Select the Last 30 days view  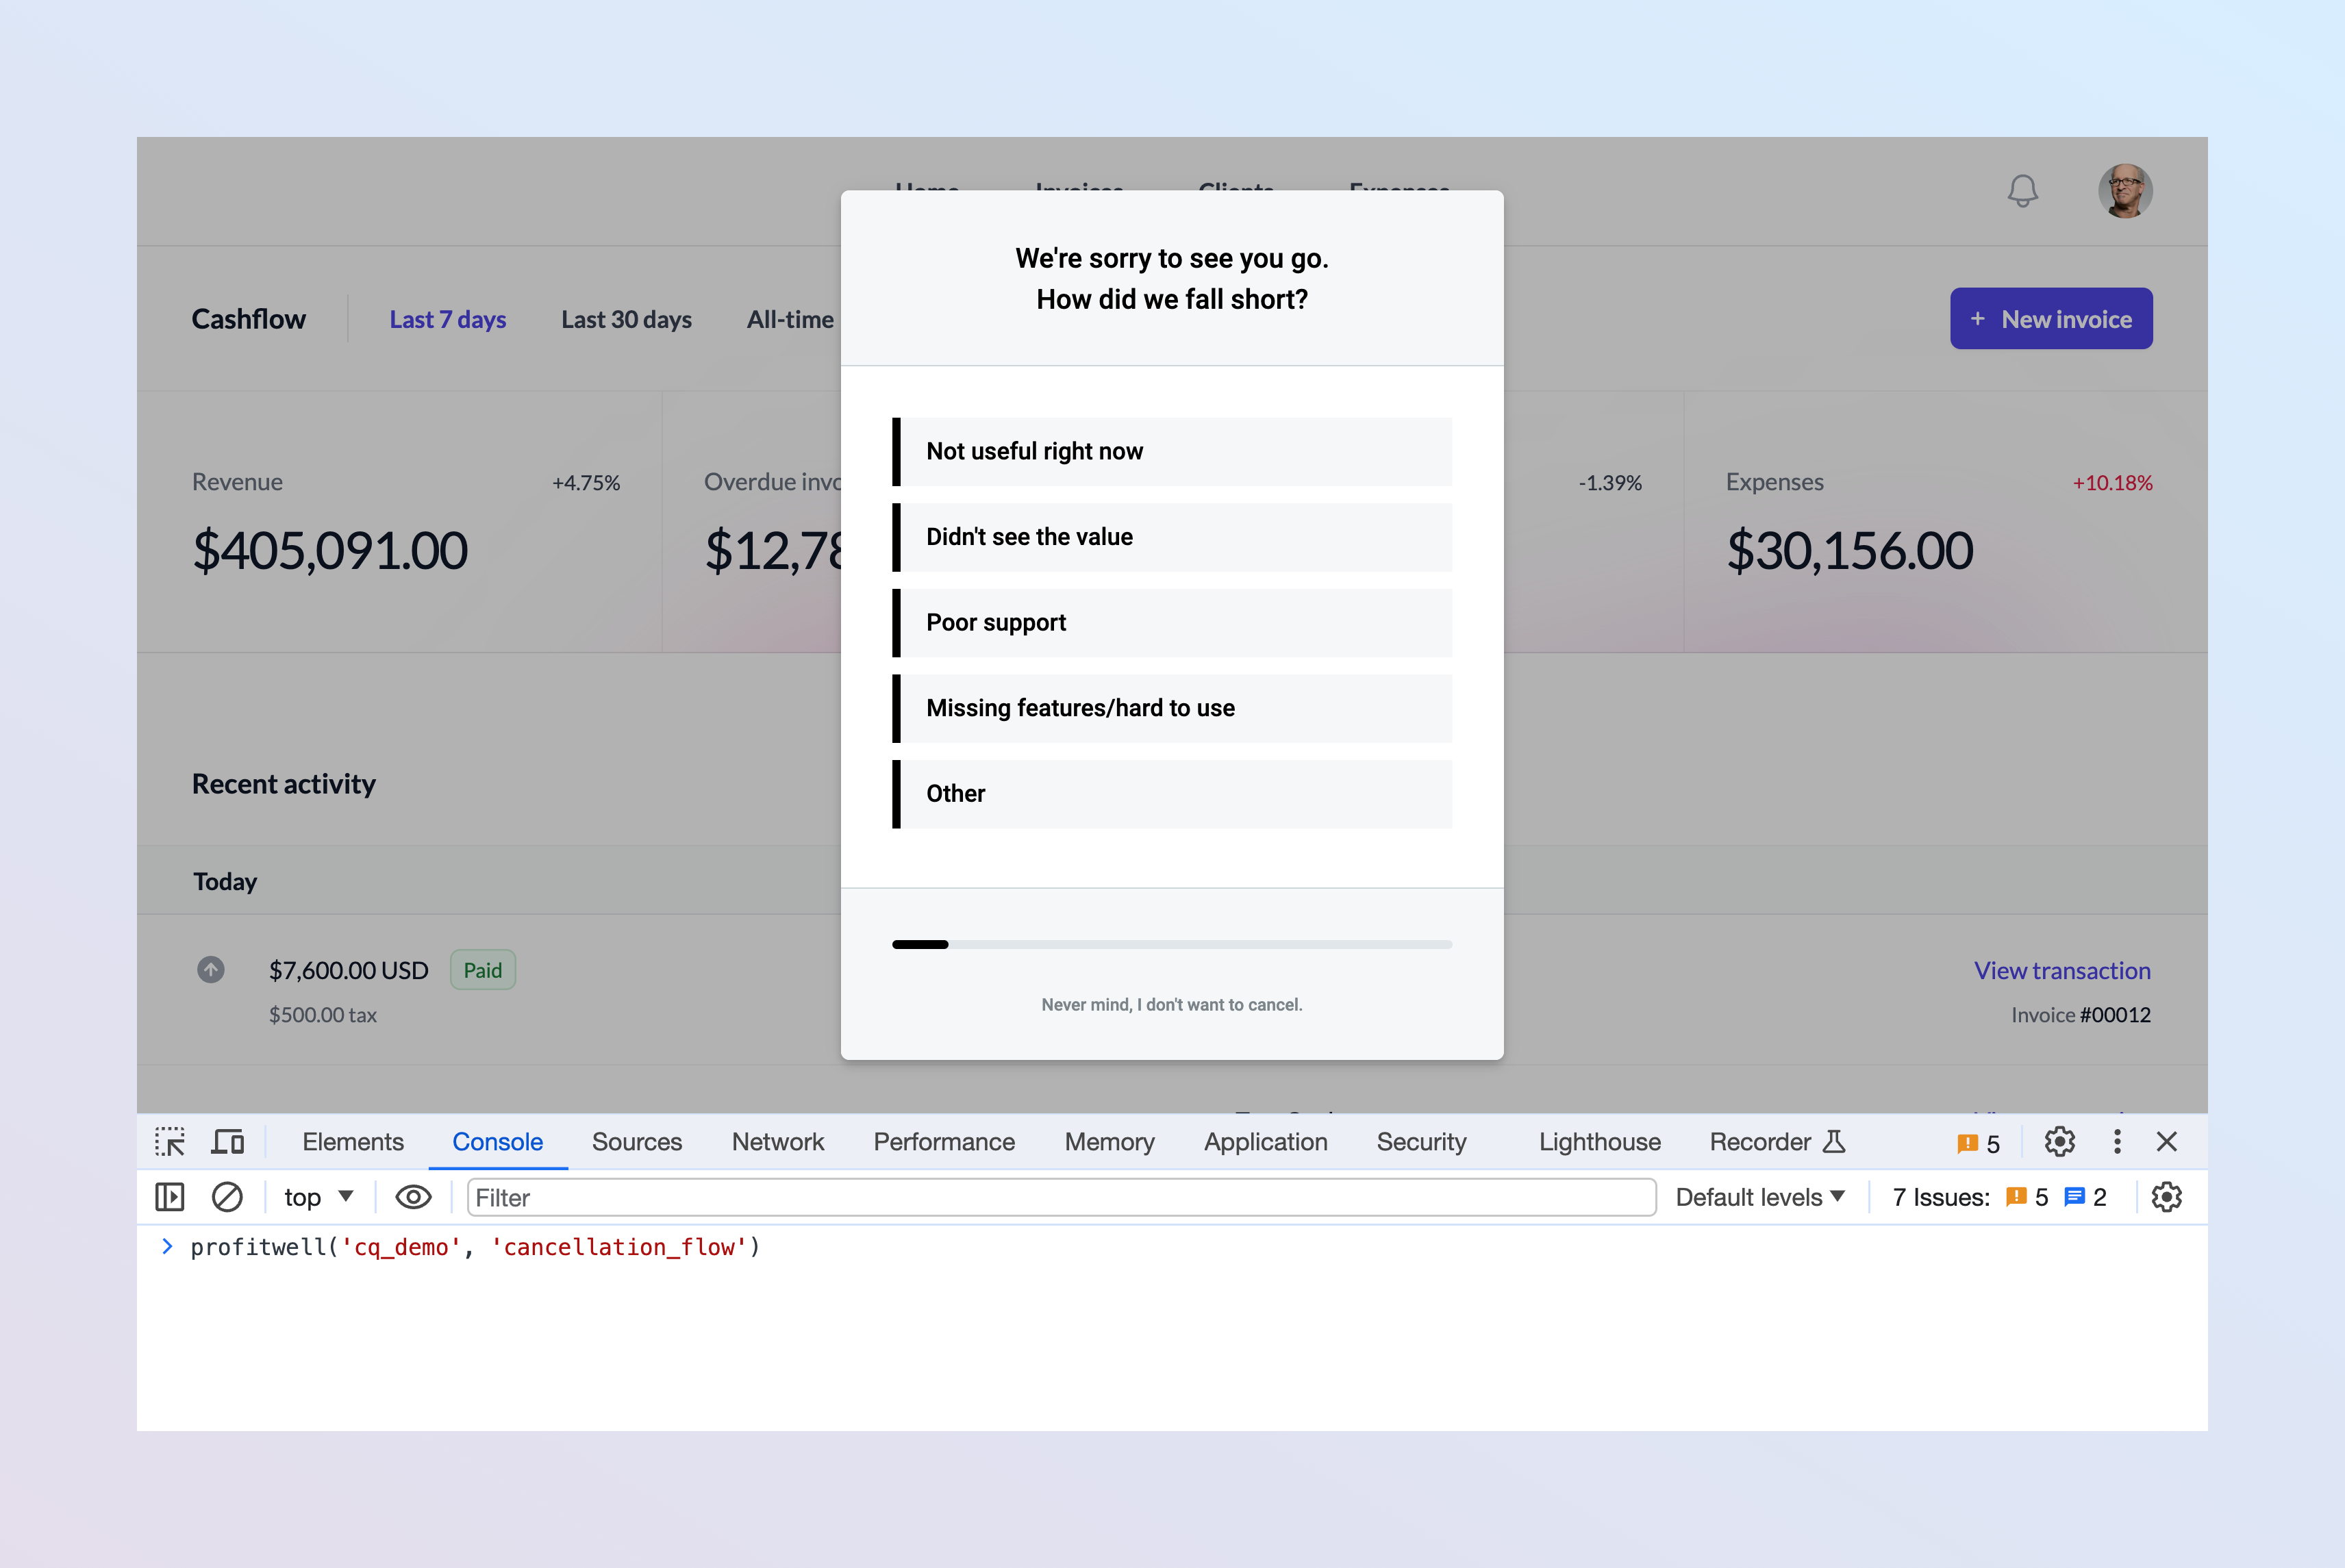[626, 319]
